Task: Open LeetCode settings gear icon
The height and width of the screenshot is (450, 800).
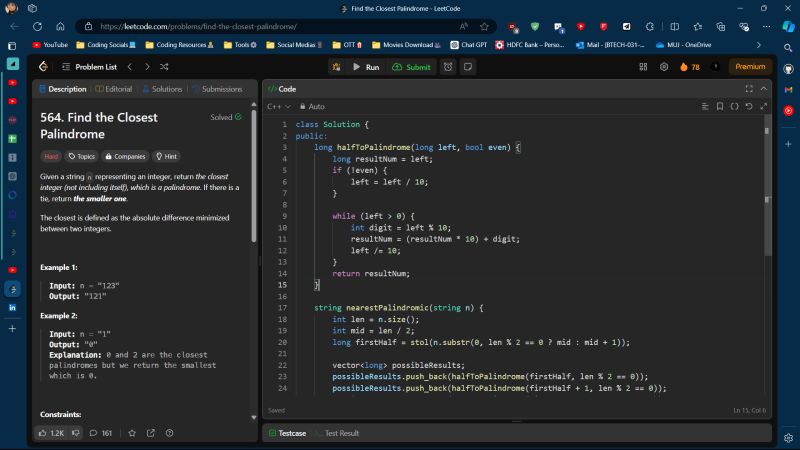Action: click(664, 67)
